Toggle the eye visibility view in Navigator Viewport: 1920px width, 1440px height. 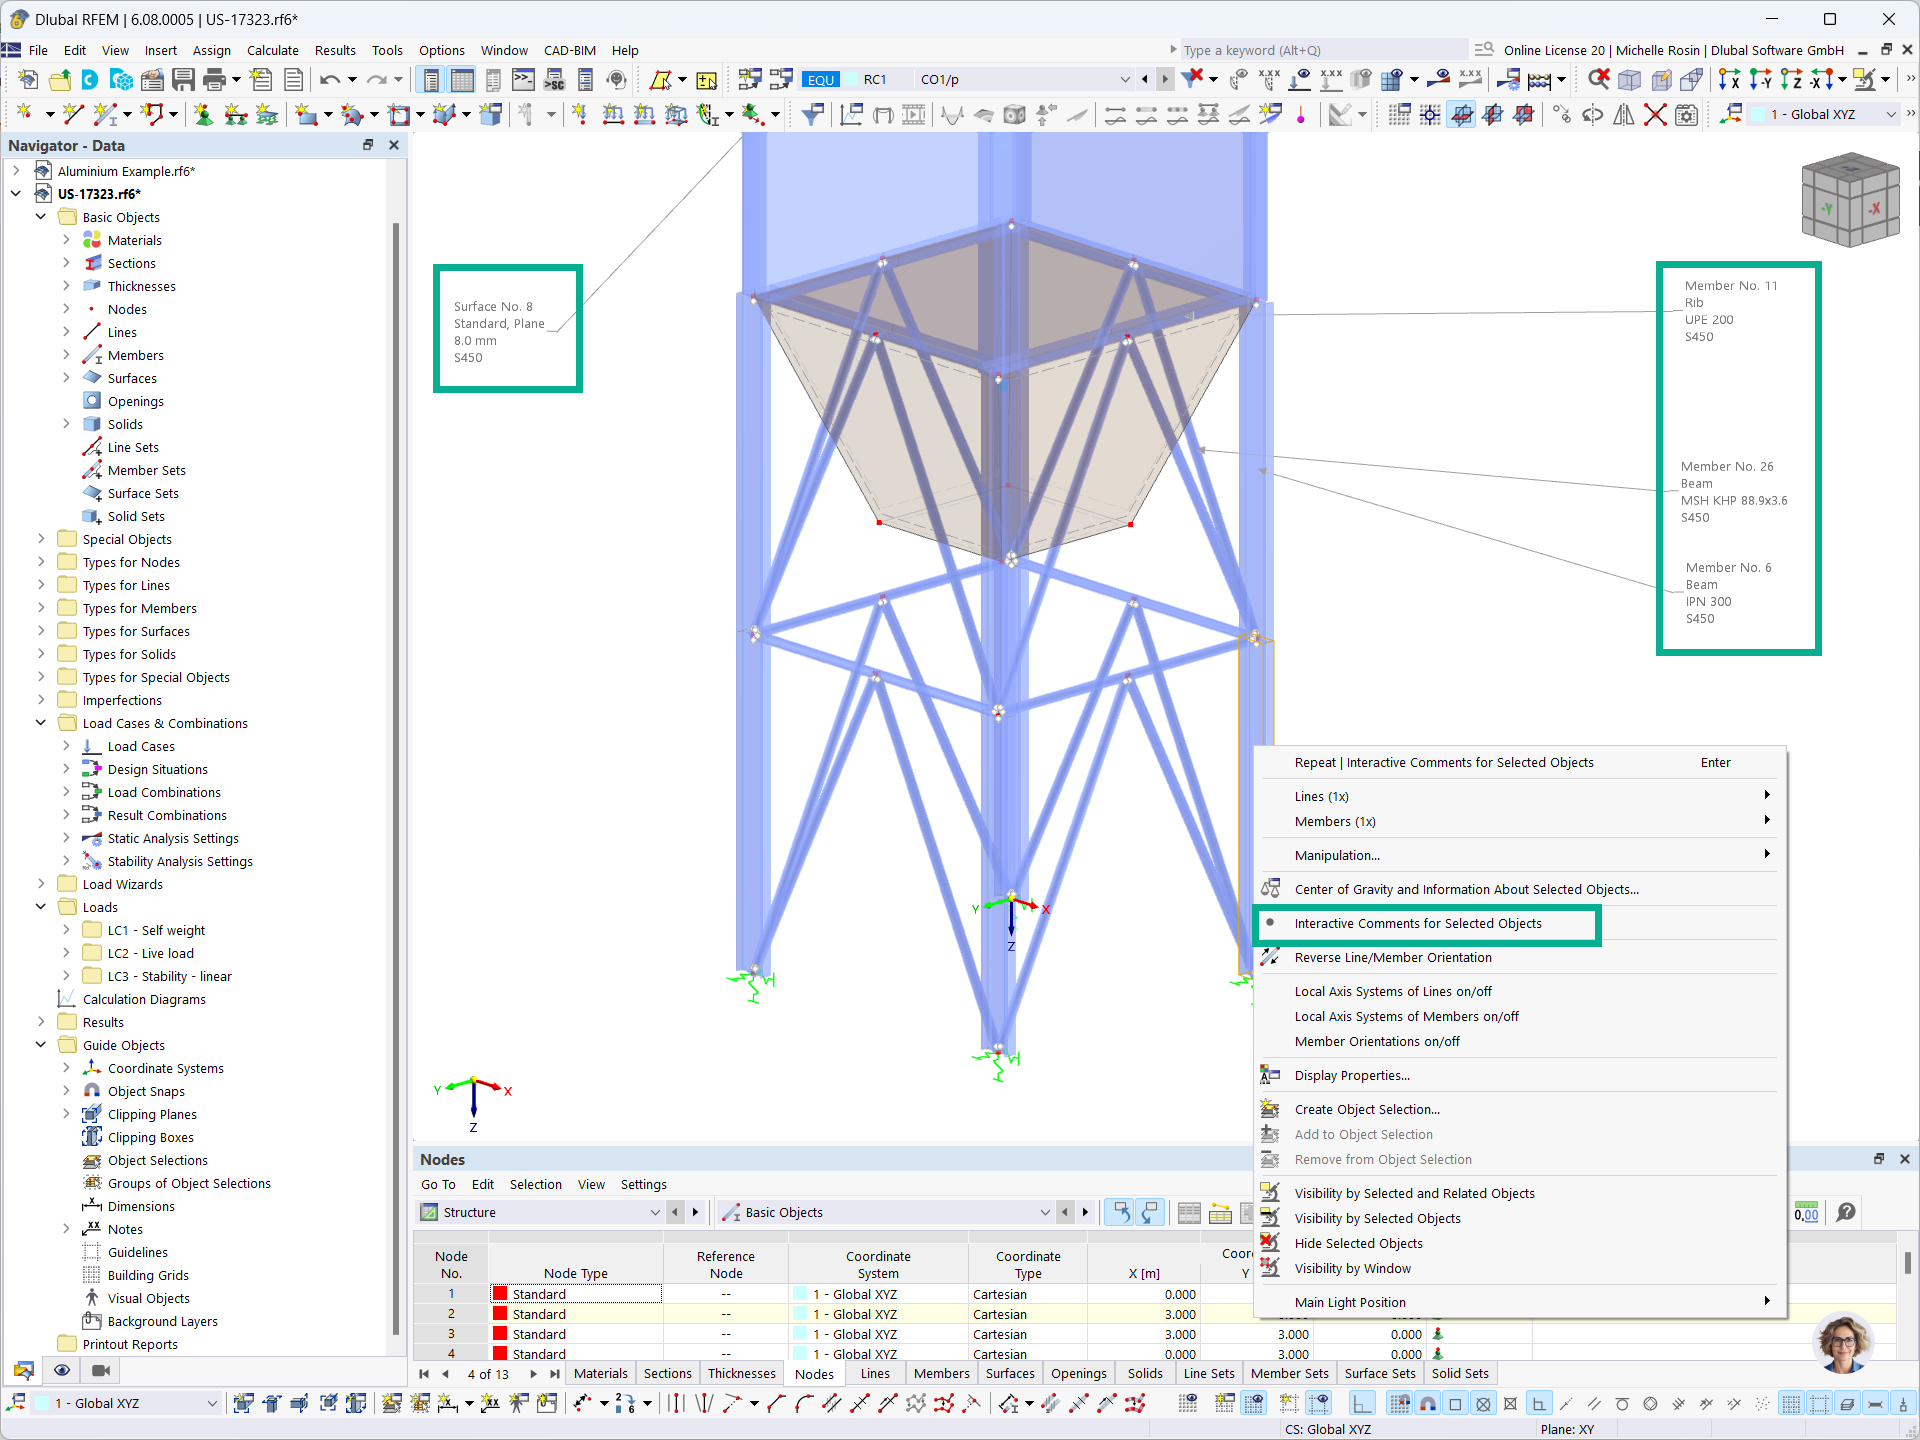pyautogui.click(x=62, y=1370)
